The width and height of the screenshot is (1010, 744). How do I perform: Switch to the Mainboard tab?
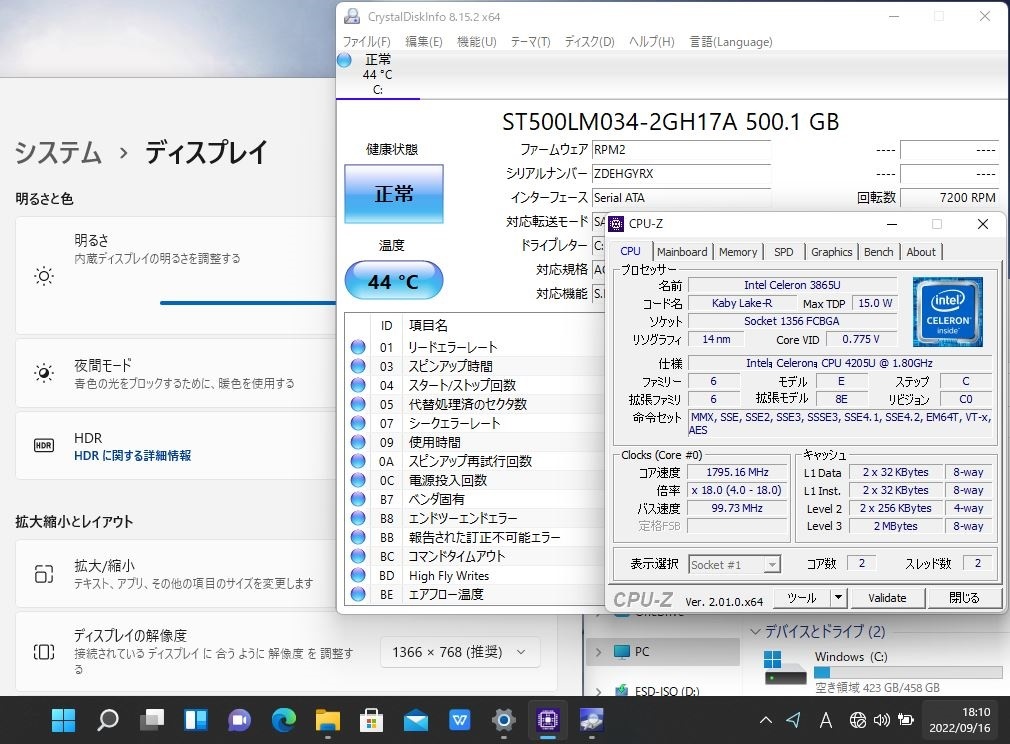[682, 252]
